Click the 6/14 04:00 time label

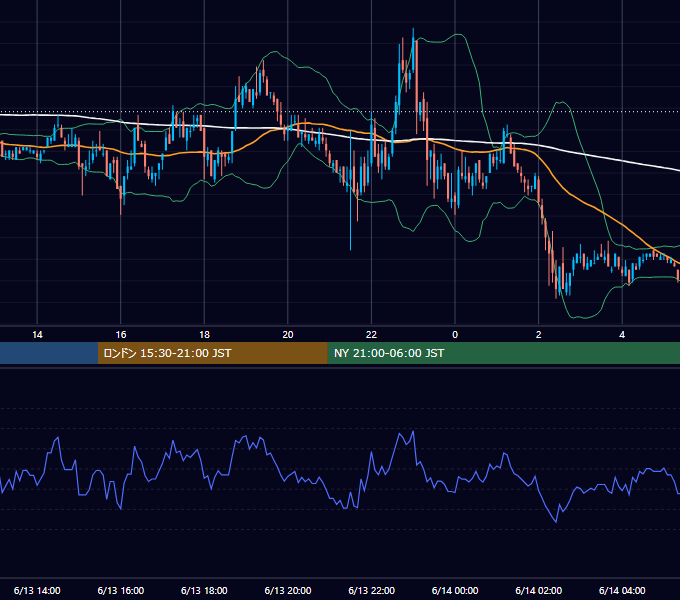click(622, 590)
